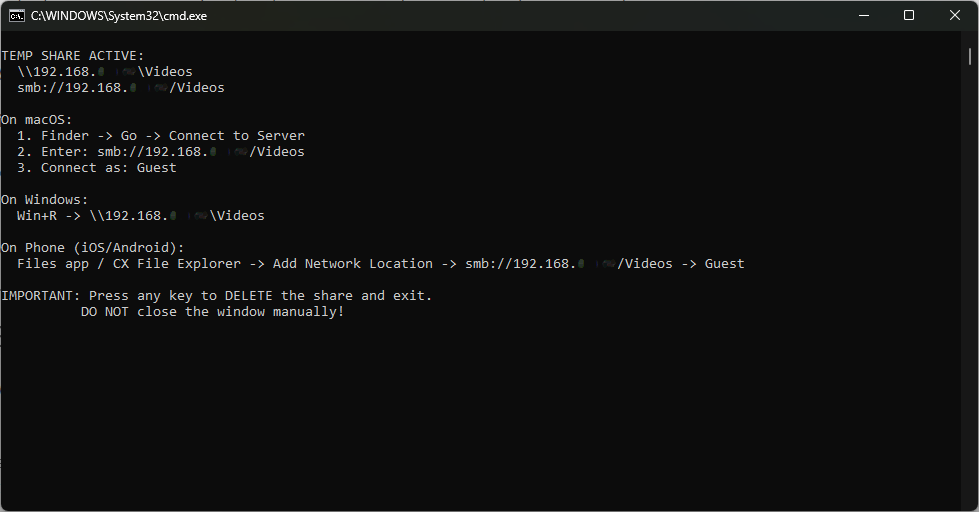The width and height of the screenshot is (979, 512).
Task: Click the Connect as: Guest step
Action: 97,168
